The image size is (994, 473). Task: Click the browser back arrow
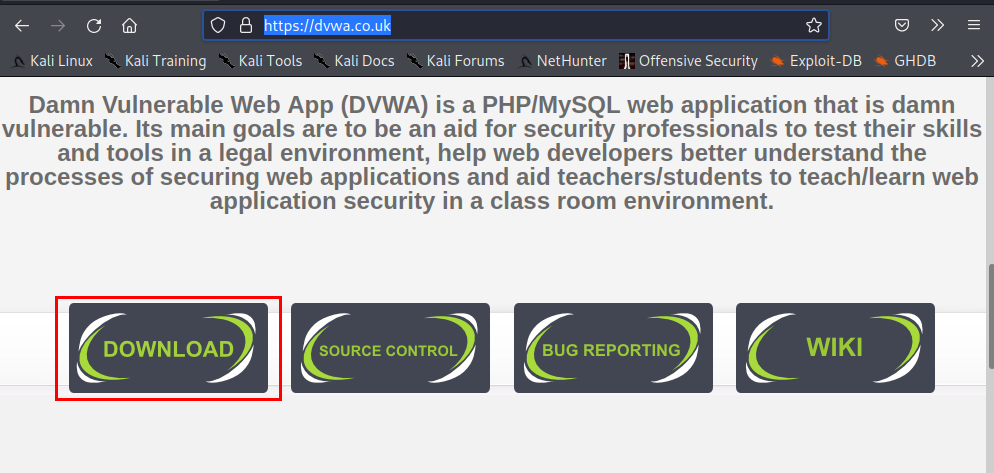(x=22, y=25)
